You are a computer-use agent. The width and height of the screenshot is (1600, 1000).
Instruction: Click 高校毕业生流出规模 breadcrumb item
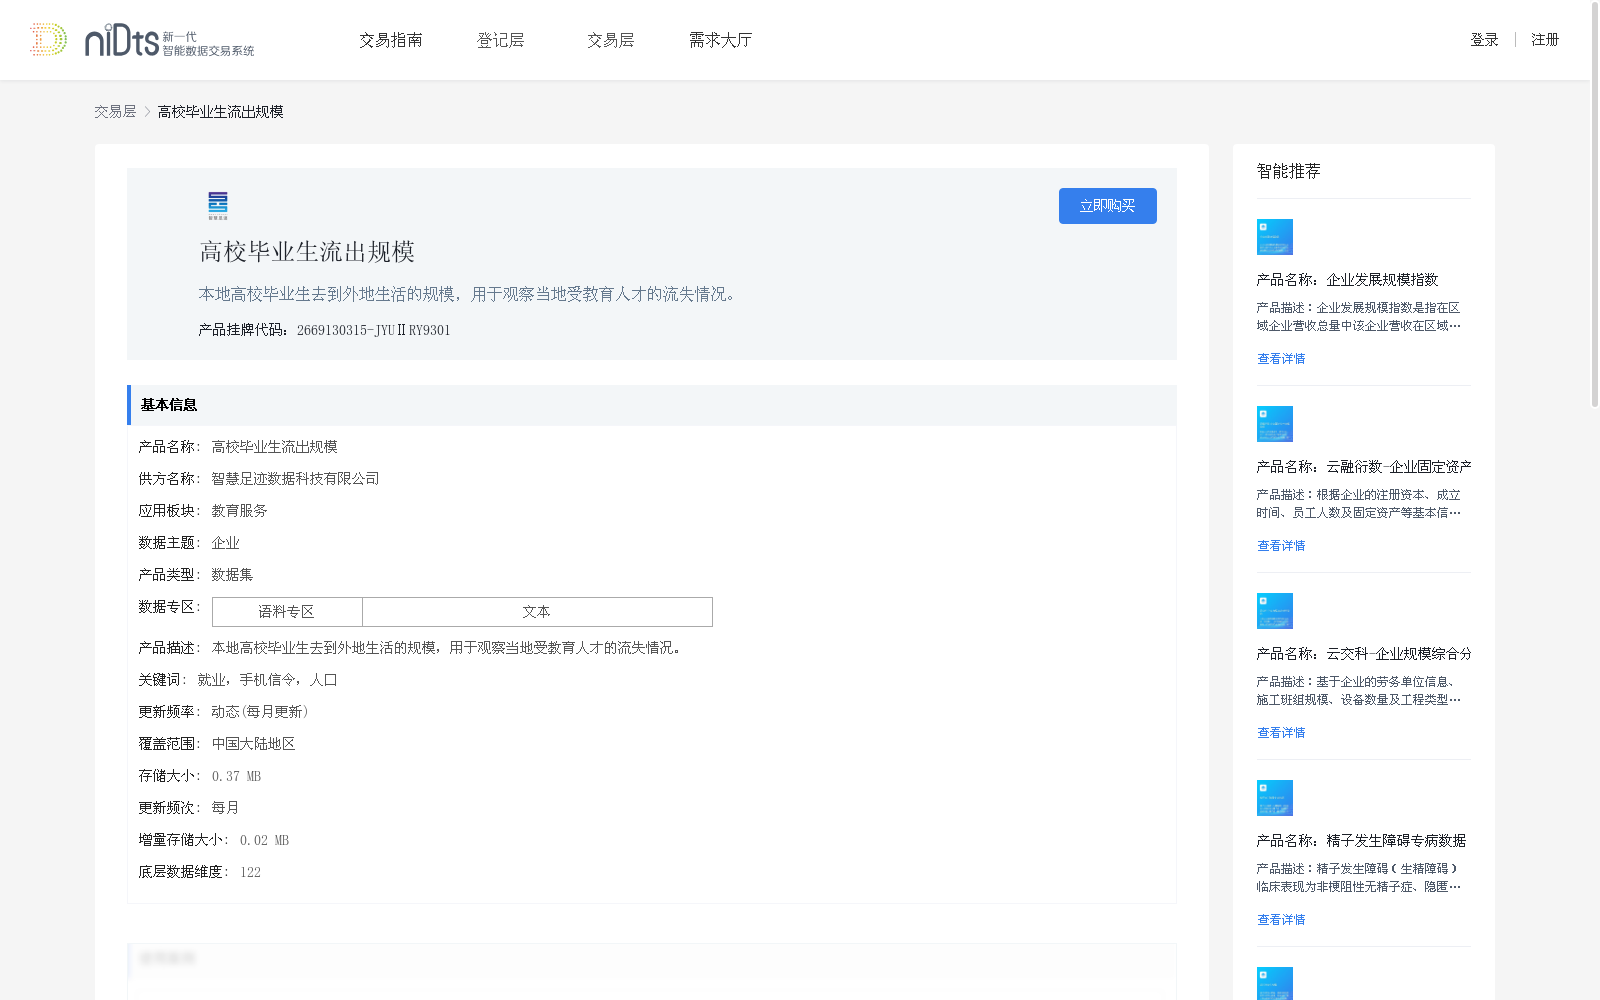(220, 112)
